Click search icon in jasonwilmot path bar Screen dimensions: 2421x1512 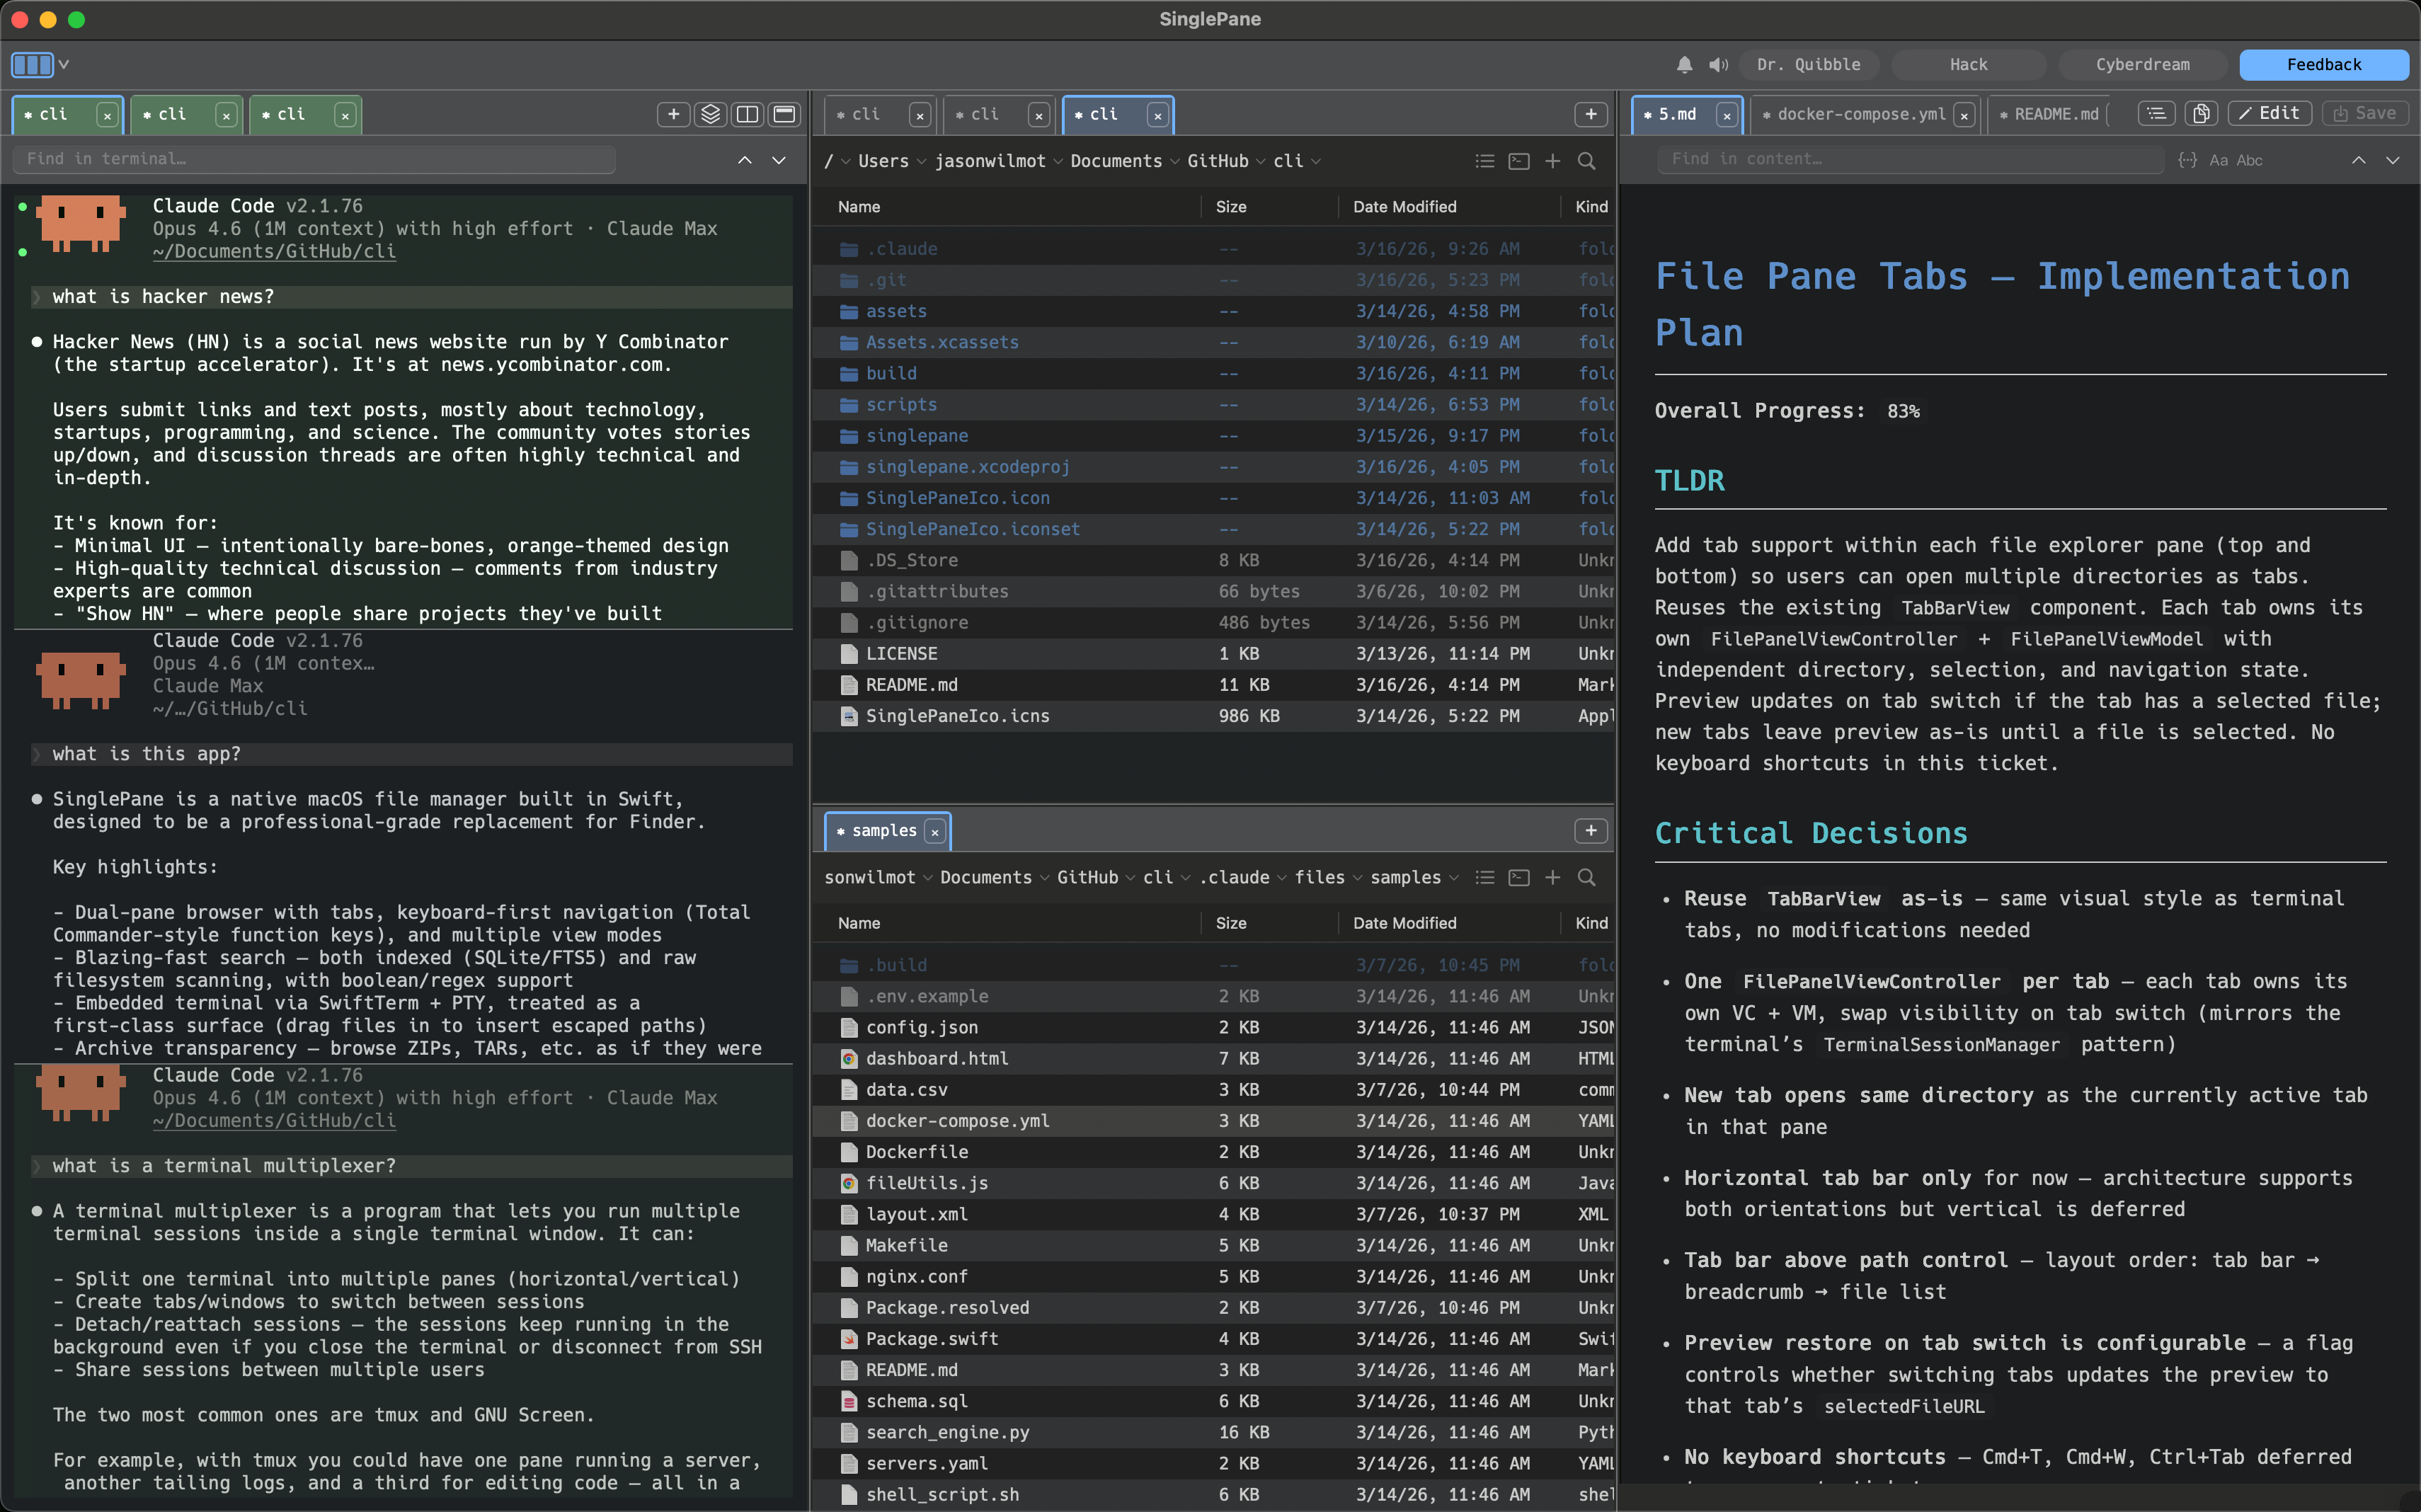1586,161
